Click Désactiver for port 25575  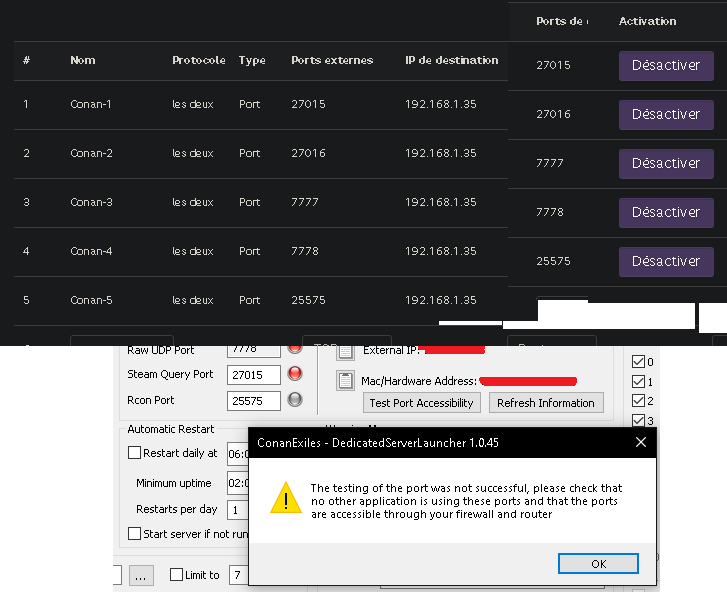pos(665,261)
